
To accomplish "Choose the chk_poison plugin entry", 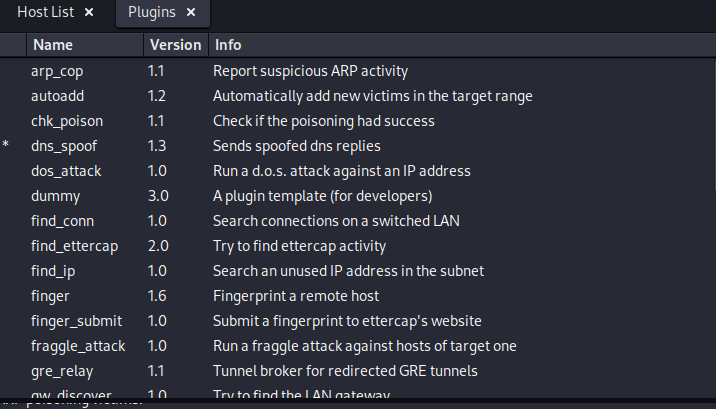I will click(x=356, y=121).
